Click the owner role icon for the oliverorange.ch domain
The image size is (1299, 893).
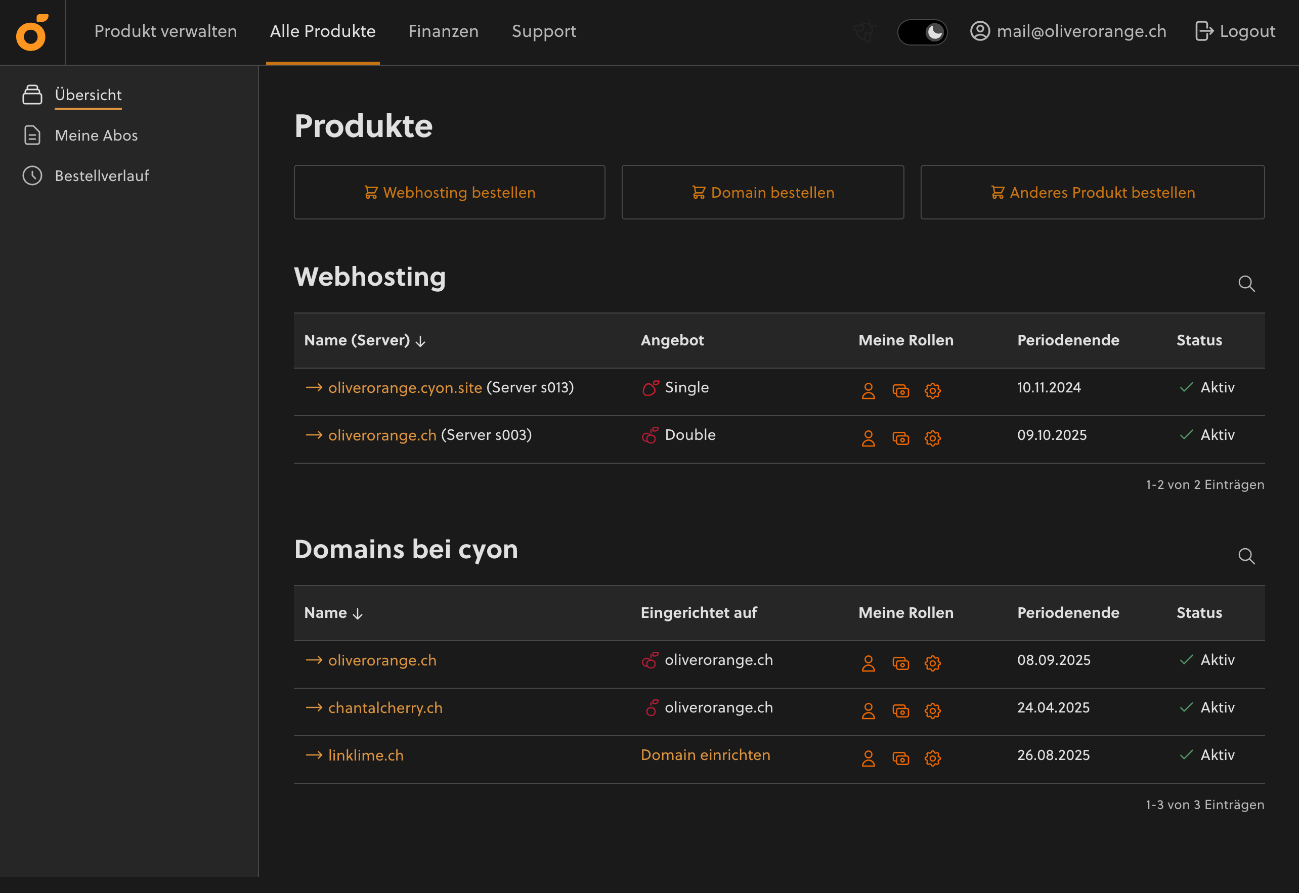[x=869, y=663]
